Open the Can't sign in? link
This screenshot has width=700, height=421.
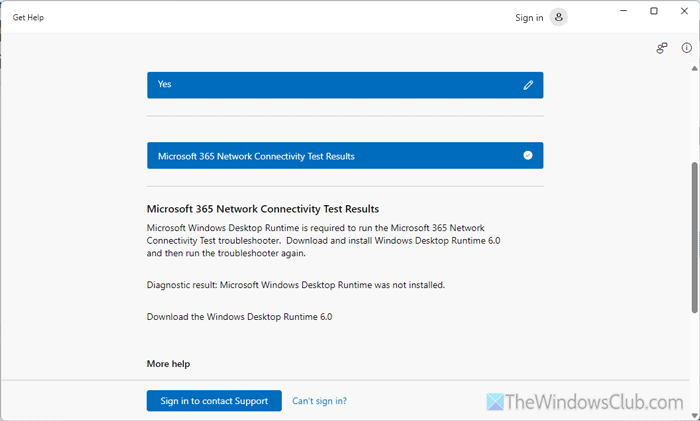pyautogui.click(x=319, y=401)
